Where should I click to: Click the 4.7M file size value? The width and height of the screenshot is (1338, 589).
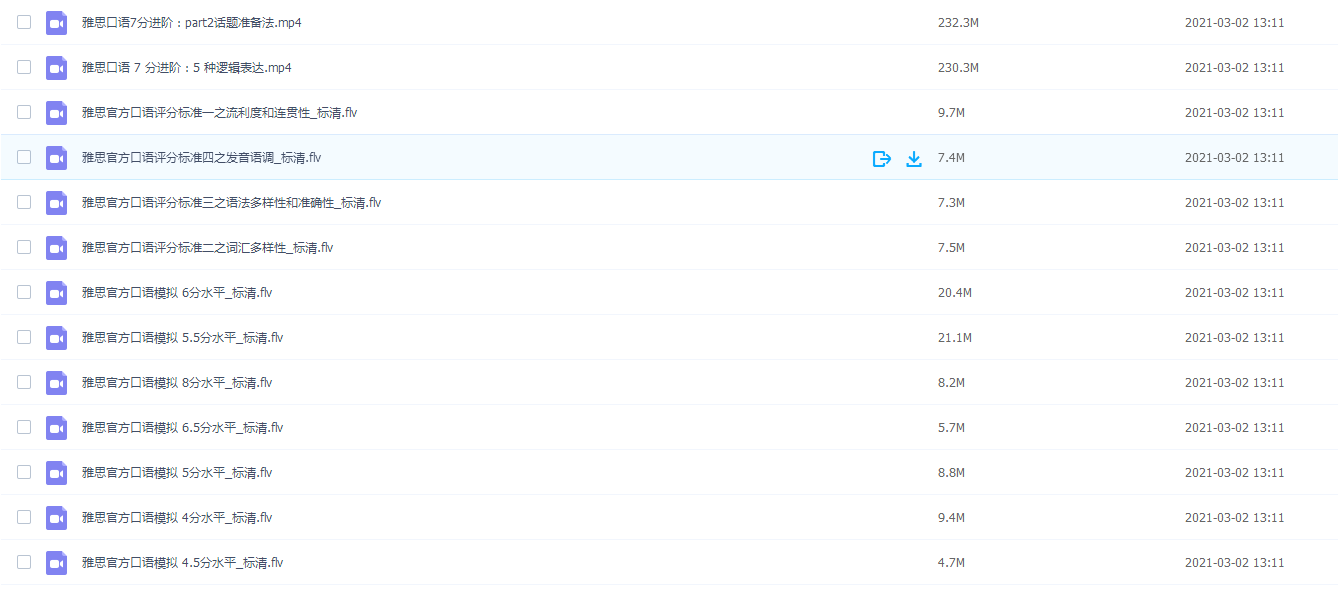951,563
